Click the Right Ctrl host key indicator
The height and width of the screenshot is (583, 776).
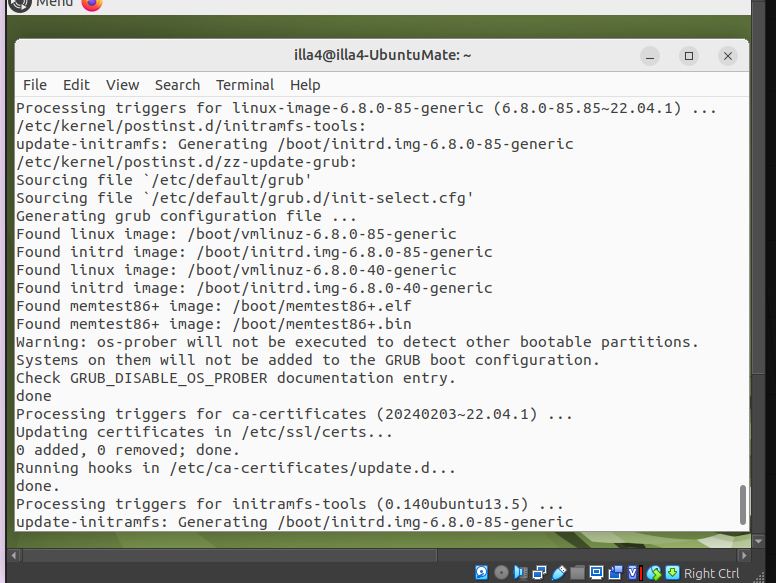tap(712, 573)
